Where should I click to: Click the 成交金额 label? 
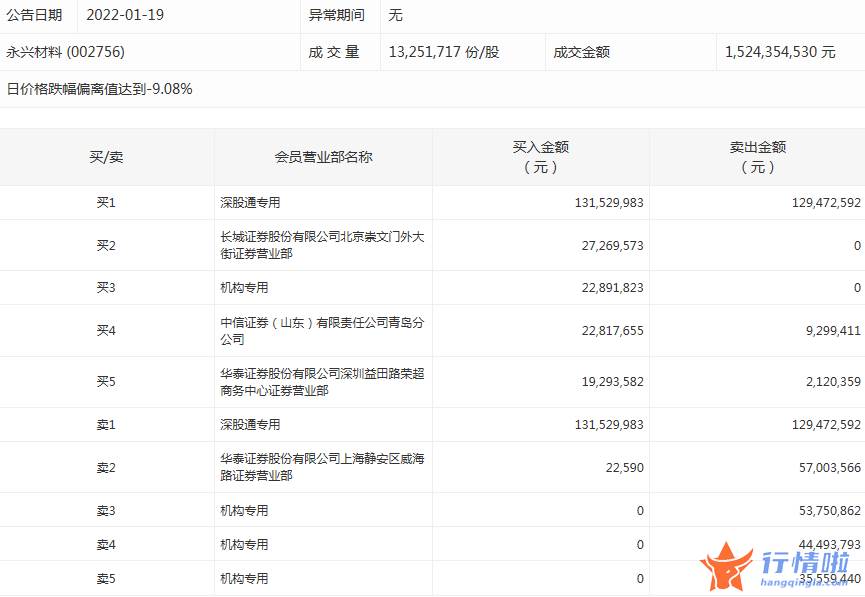click(x=581, y=52)
